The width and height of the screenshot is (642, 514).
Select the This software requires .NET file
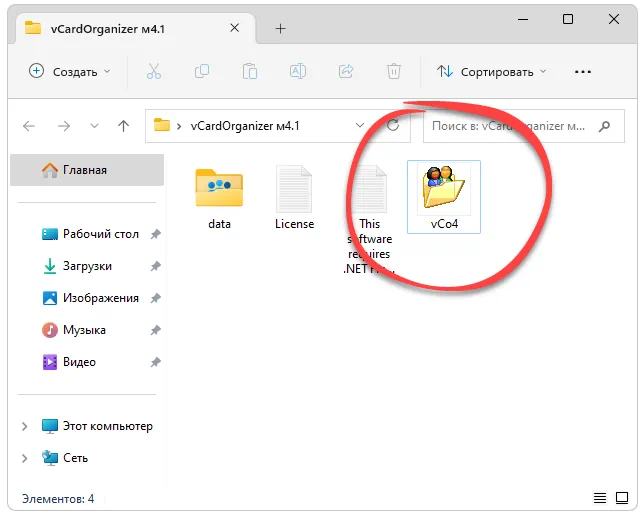coord(369,219)
